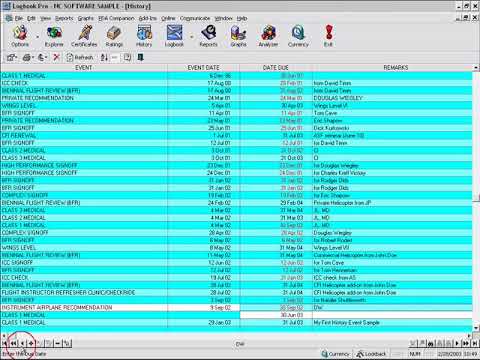Launch the Analyzer toolbar icon

268,36
